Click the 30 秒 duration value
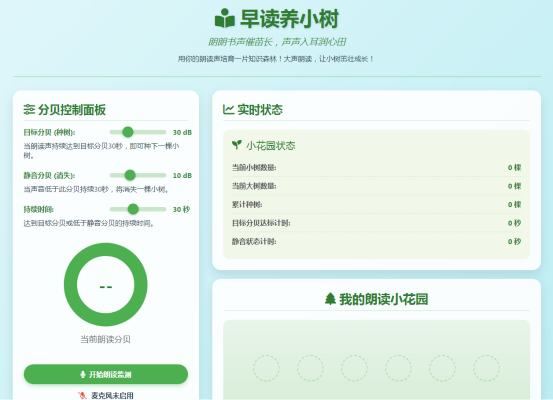This screenshot has height=400, width=553. click(x=181, y=210)
